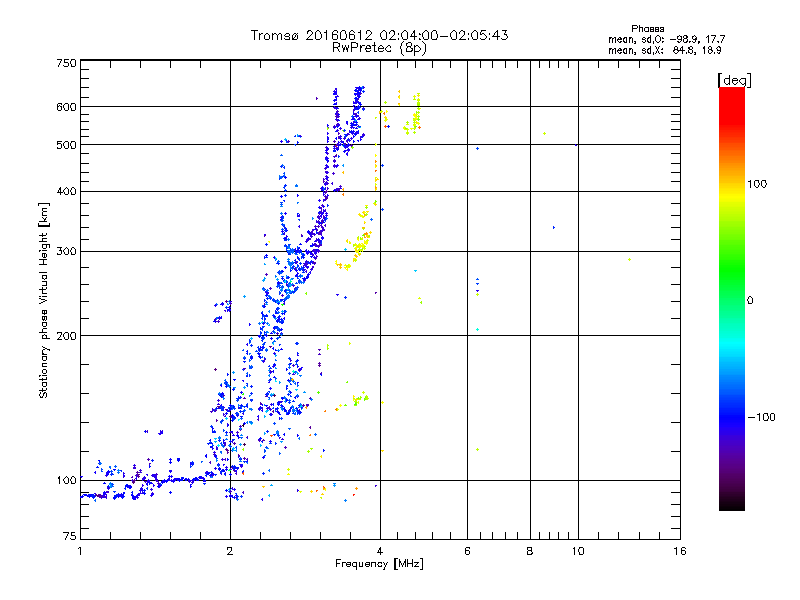This screenshot has width=800, height=600.
Task: Click the x-axis tick label '8'
Action: coord(530,551)
